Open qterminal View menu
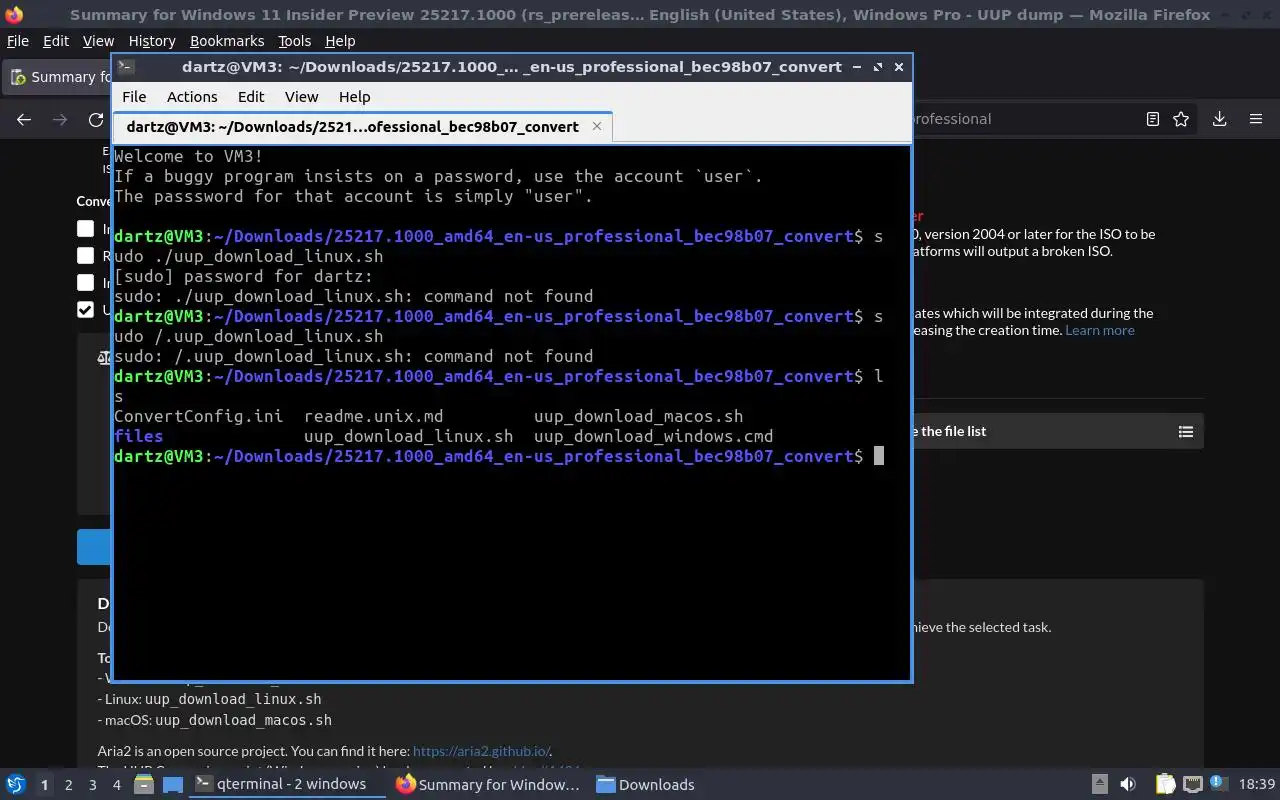 pyautogui.click(x=301, y=97)
